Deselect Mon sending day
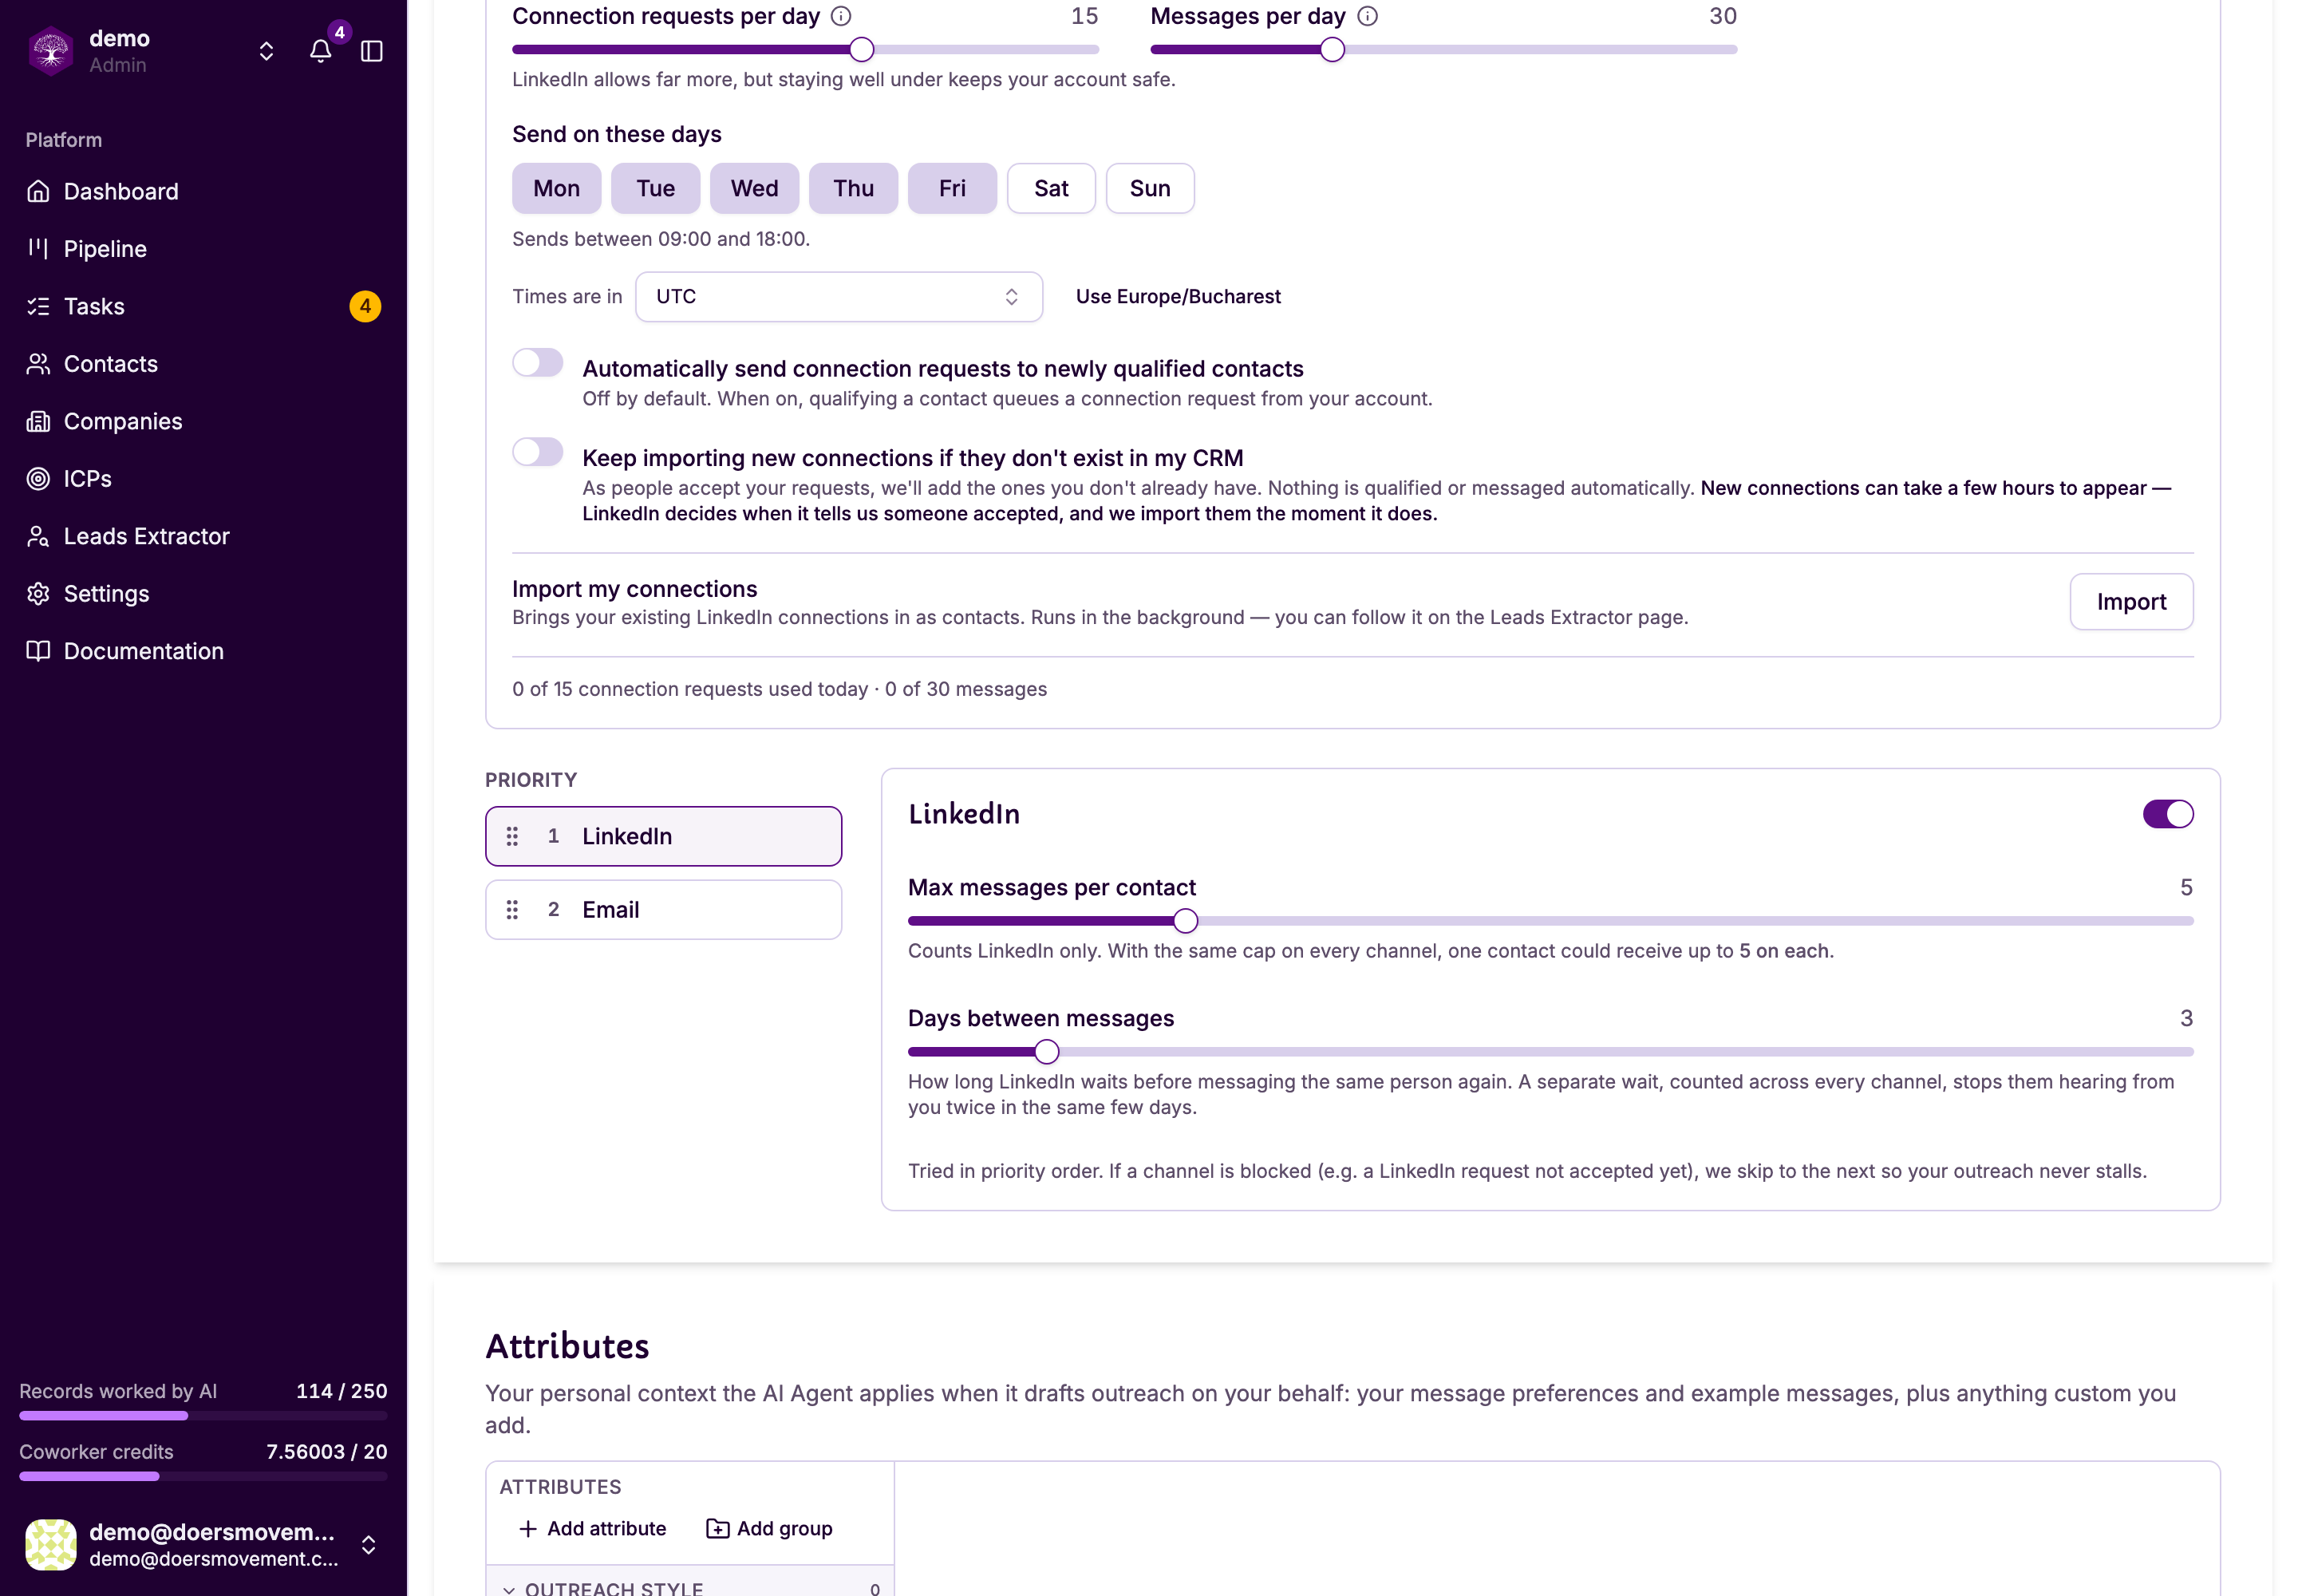The image size is (2298, 1596). 557,188
